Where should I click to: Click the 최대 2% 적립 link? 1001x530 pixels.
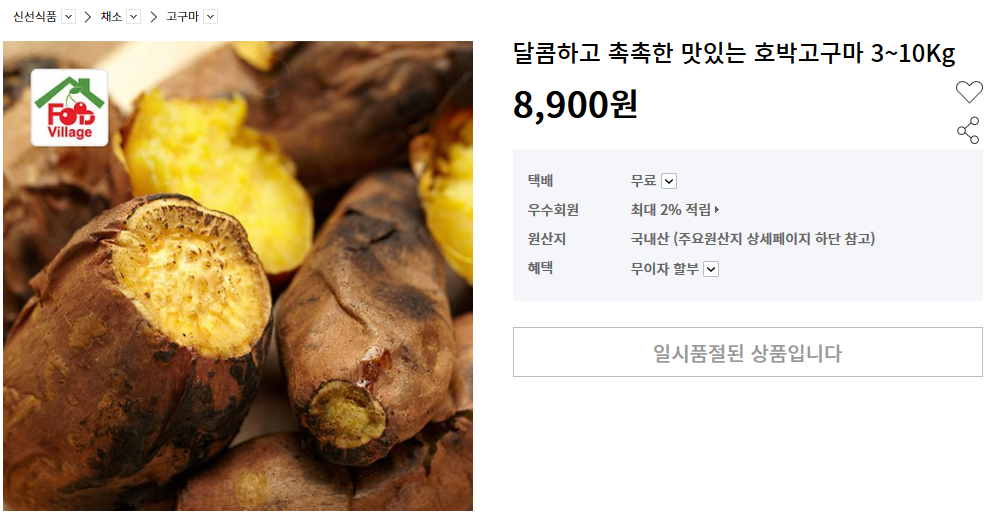(670, 209)
